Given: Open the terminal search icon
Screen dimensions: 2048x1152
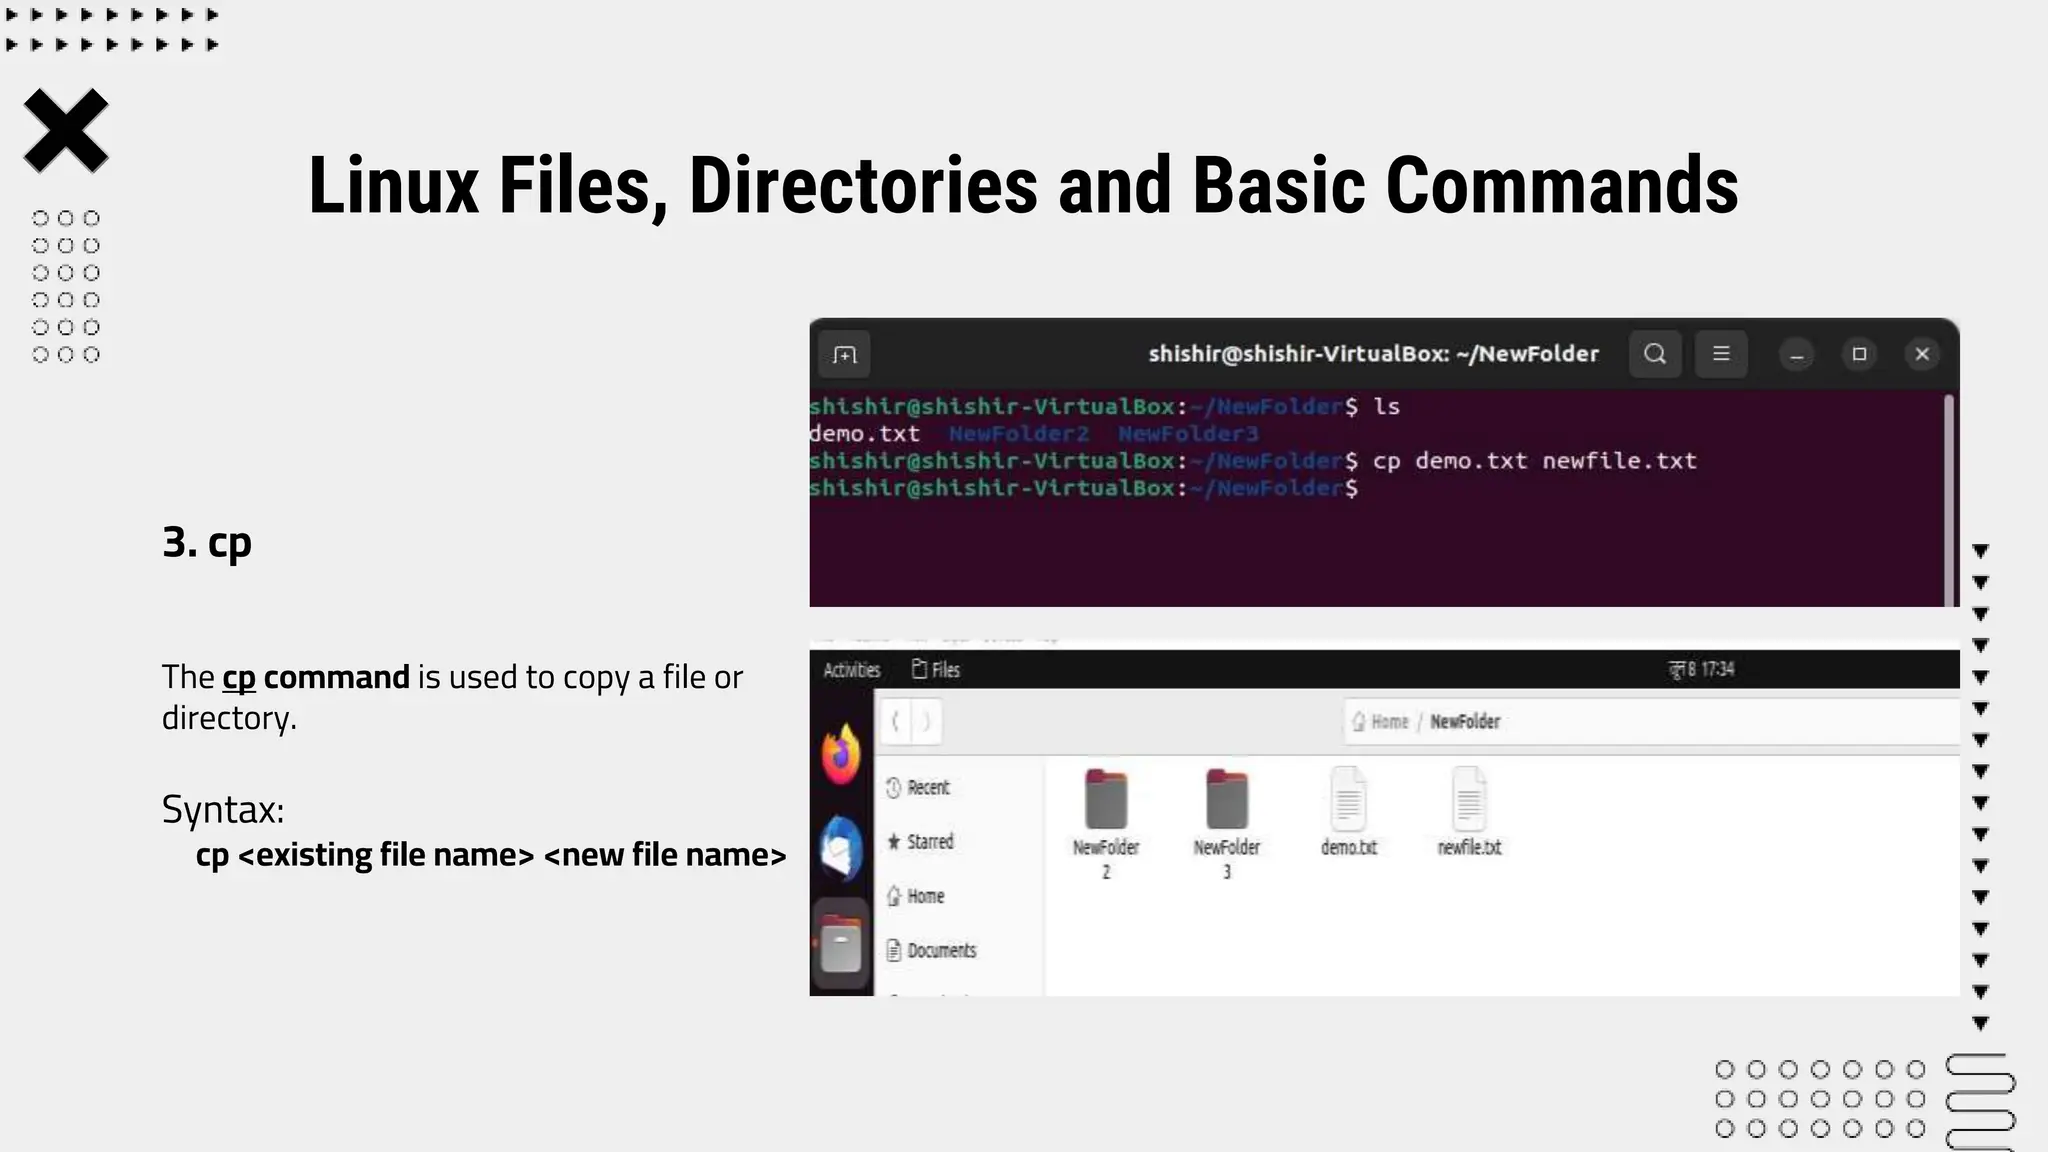Looking at the screenshot, I should point(1655,354).
